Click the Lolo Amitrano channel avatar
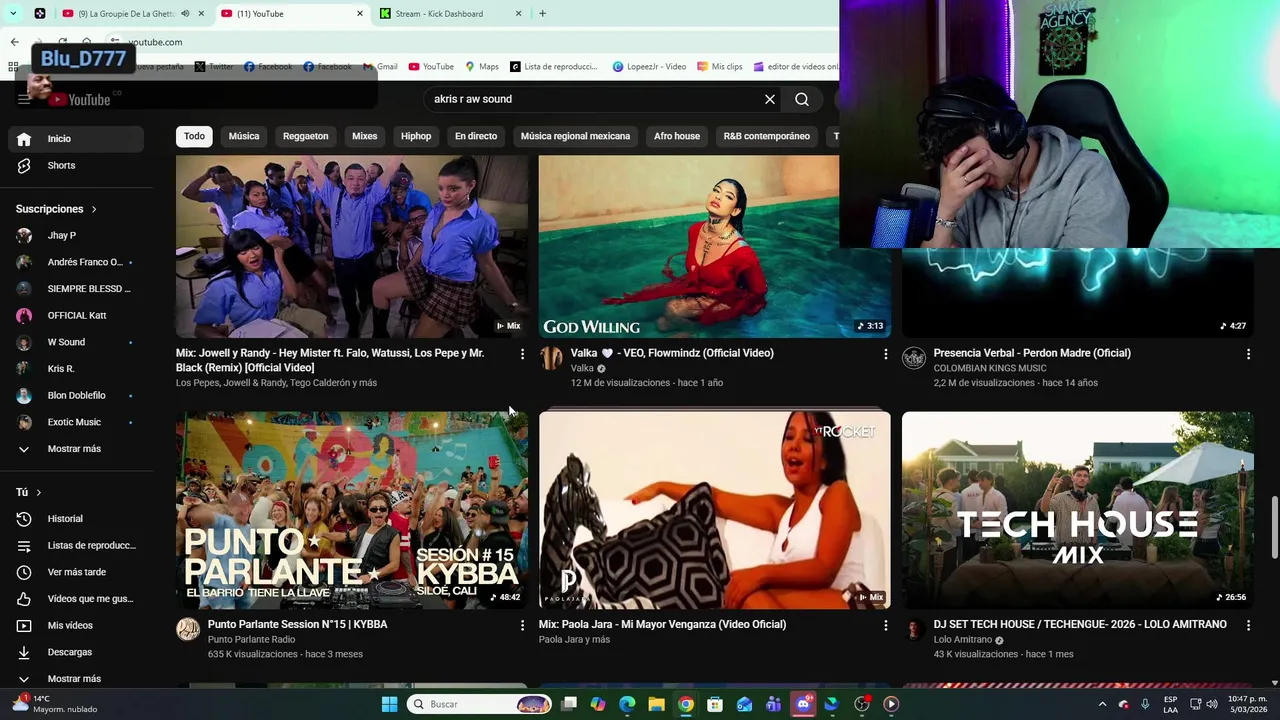This screenshot has height=720, width=1280. pyautogui.click(x=914, y=629)
